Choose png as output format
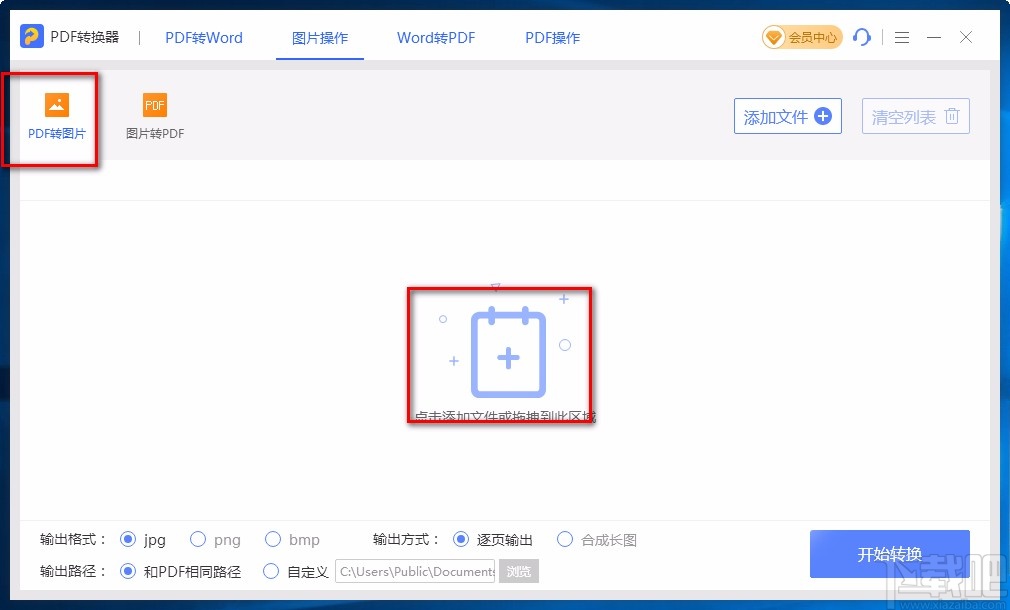The image size is (1010, 610). [198, 539]
